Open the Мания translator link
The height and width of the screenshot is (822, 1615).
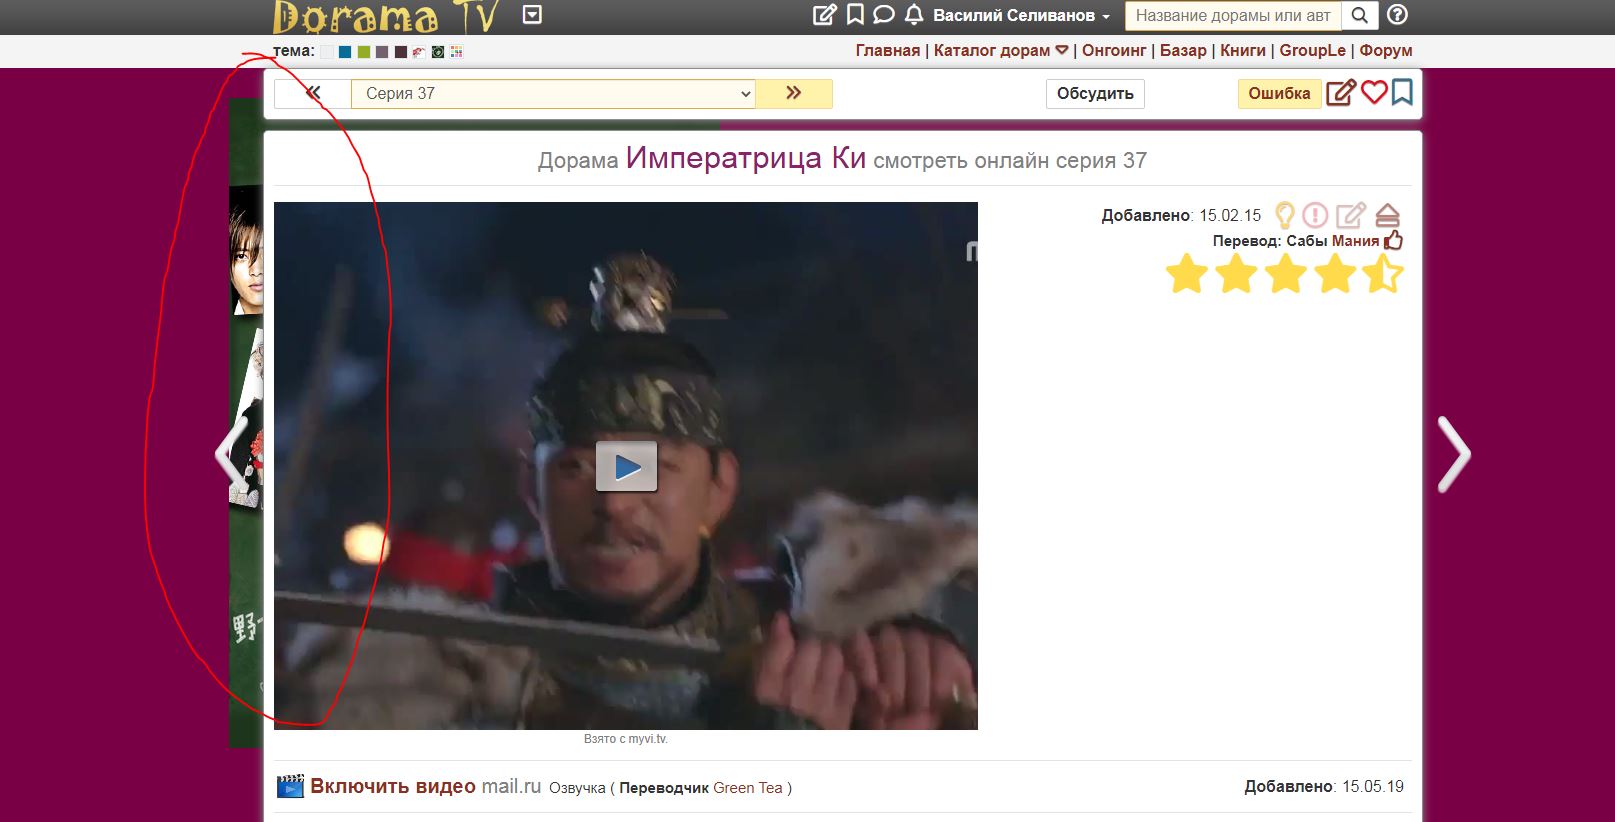tap(1355, 241)
